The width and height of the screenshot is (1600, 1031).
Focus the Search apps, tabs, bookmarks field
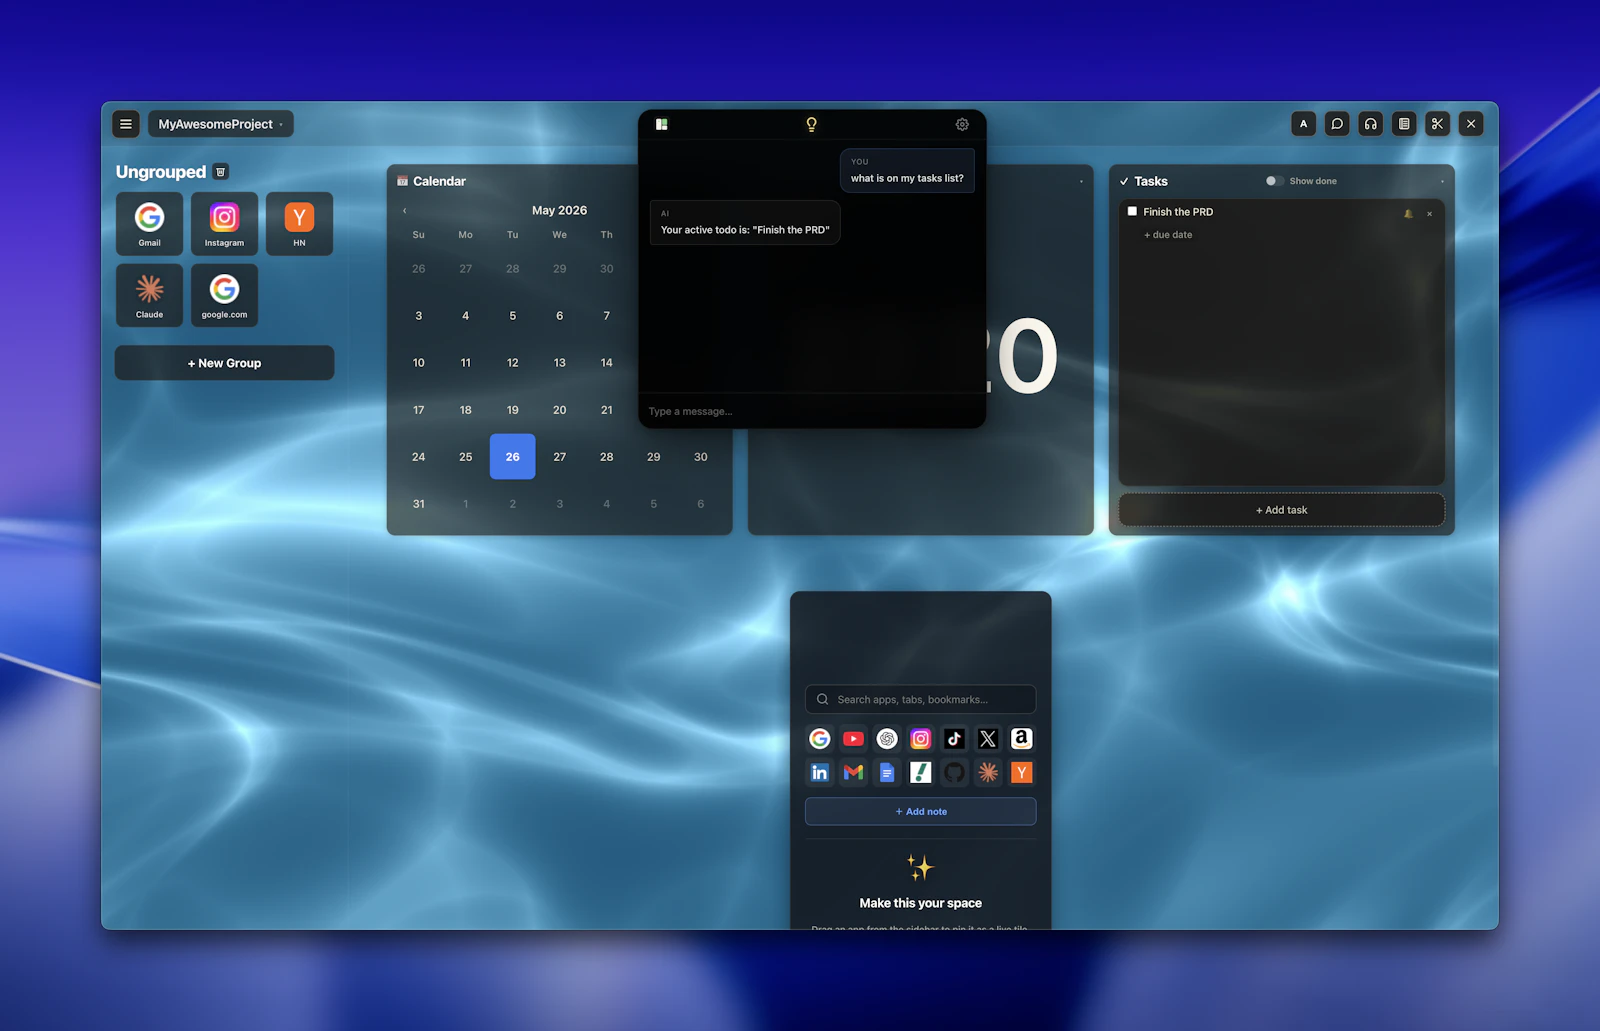tap(920, 699)
